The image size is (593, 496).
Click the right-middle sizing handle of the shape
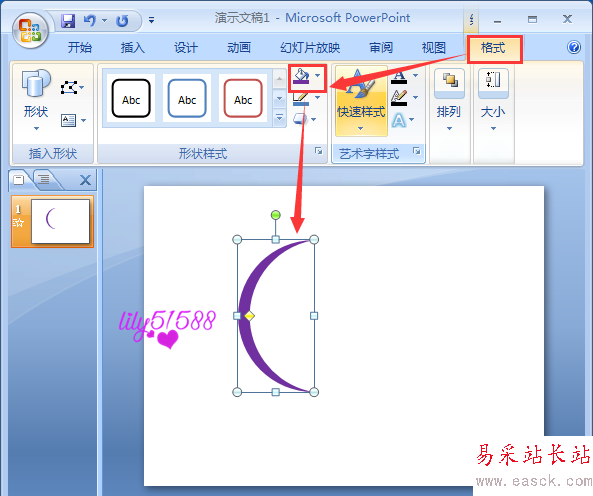click(x=314, y=316)
